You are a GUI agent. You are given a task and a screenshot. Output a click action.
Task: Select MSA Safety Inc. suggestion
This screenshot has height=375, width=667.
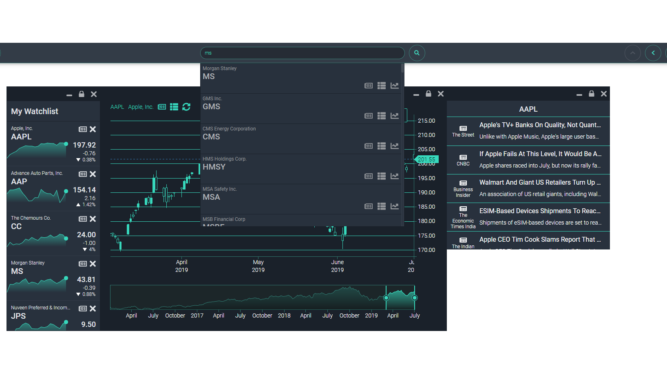click(x=301, y=199)
